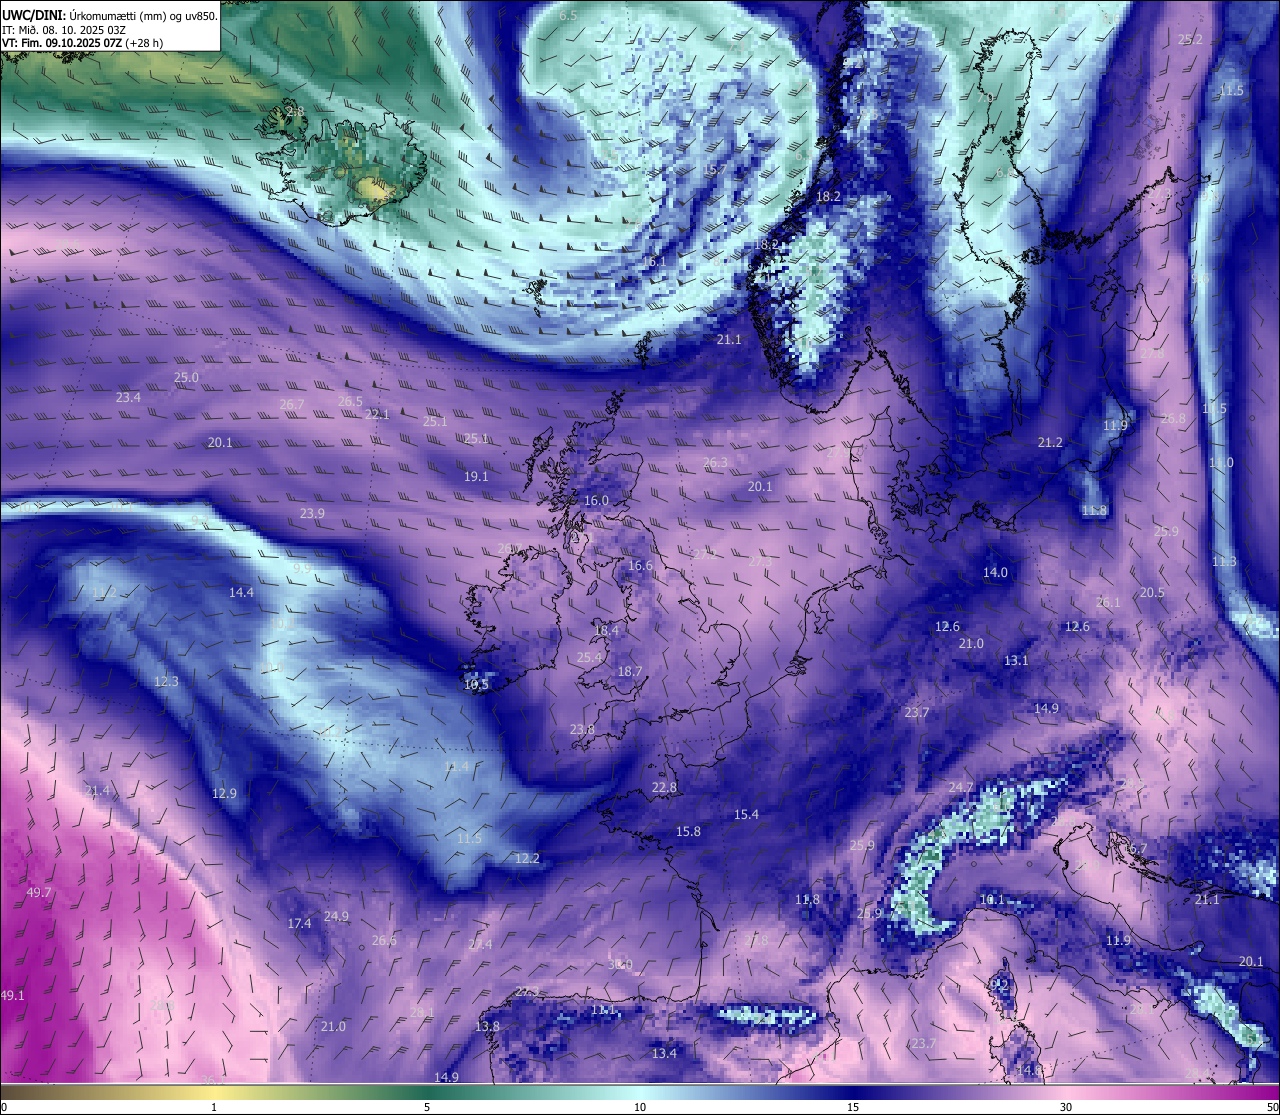Click the 16.6 value label
This screenshot has height=1115, width=1280.
640,566
